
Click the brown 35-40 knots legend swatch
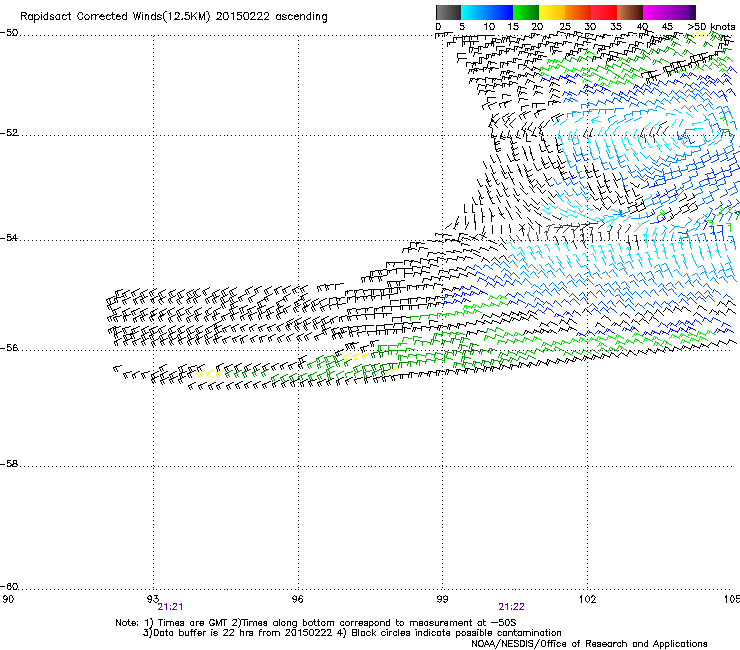pos(630,12)
